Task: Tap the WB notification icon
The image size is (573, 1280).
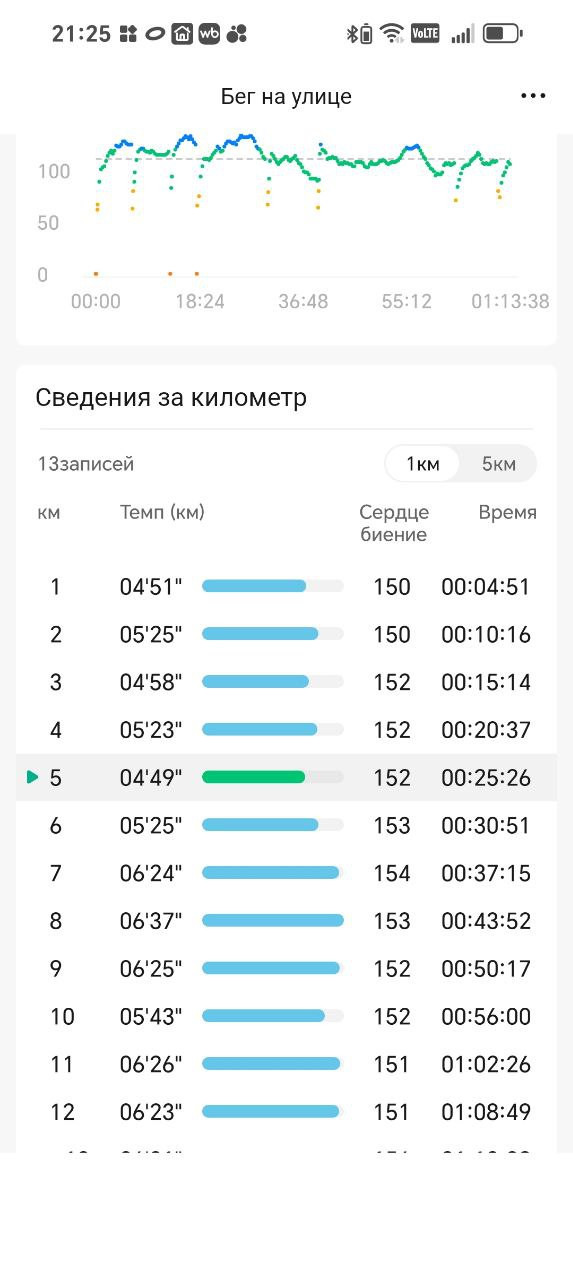Action: pos(209,34)
